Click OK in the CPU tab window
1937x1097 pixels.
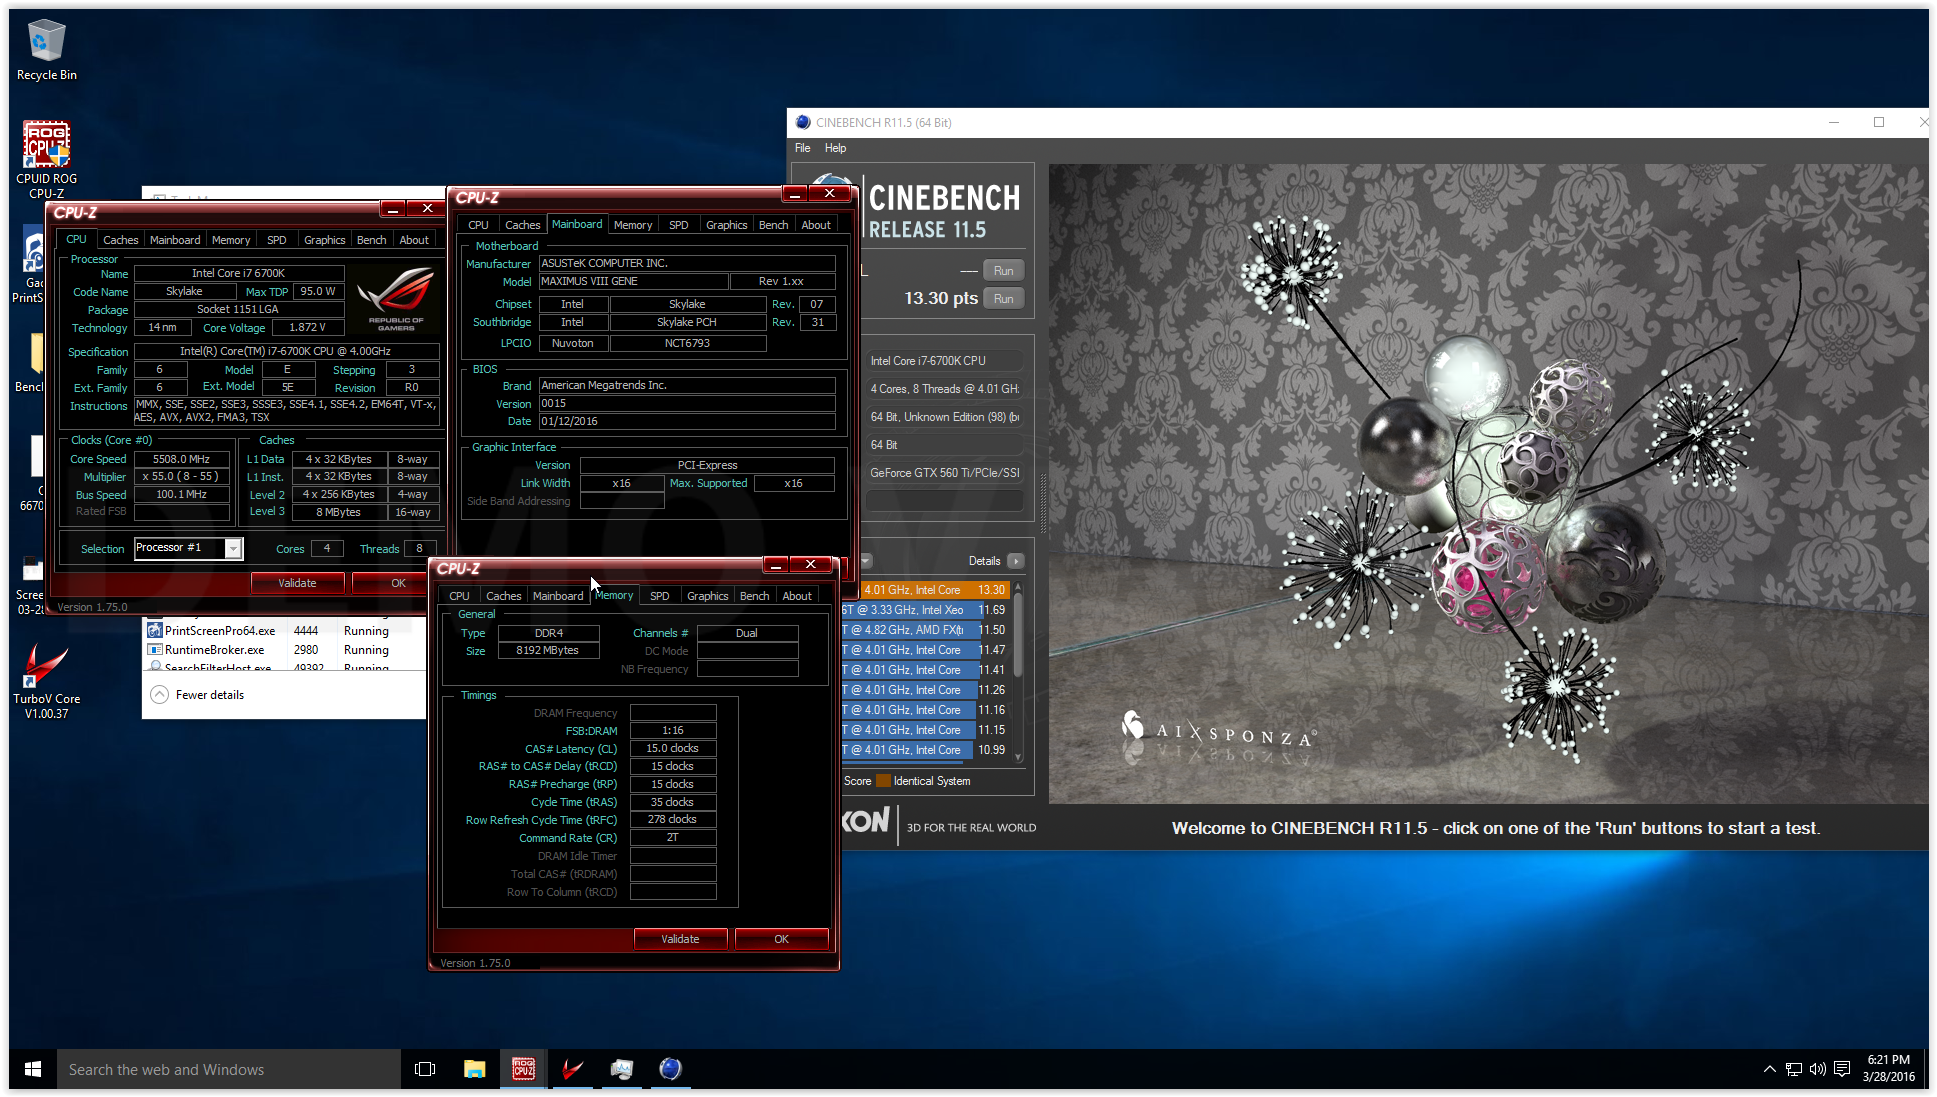coord(398,583)
